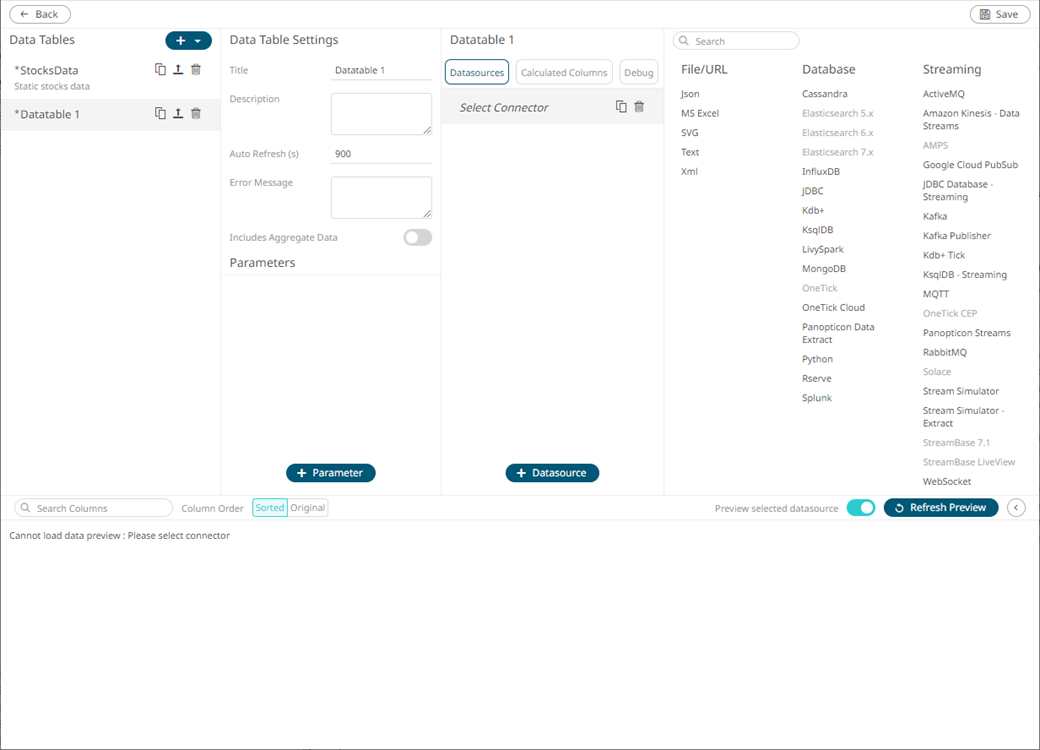Remove the Select Connector datasource
This screenshot has width=1040, height=750.
639,107
